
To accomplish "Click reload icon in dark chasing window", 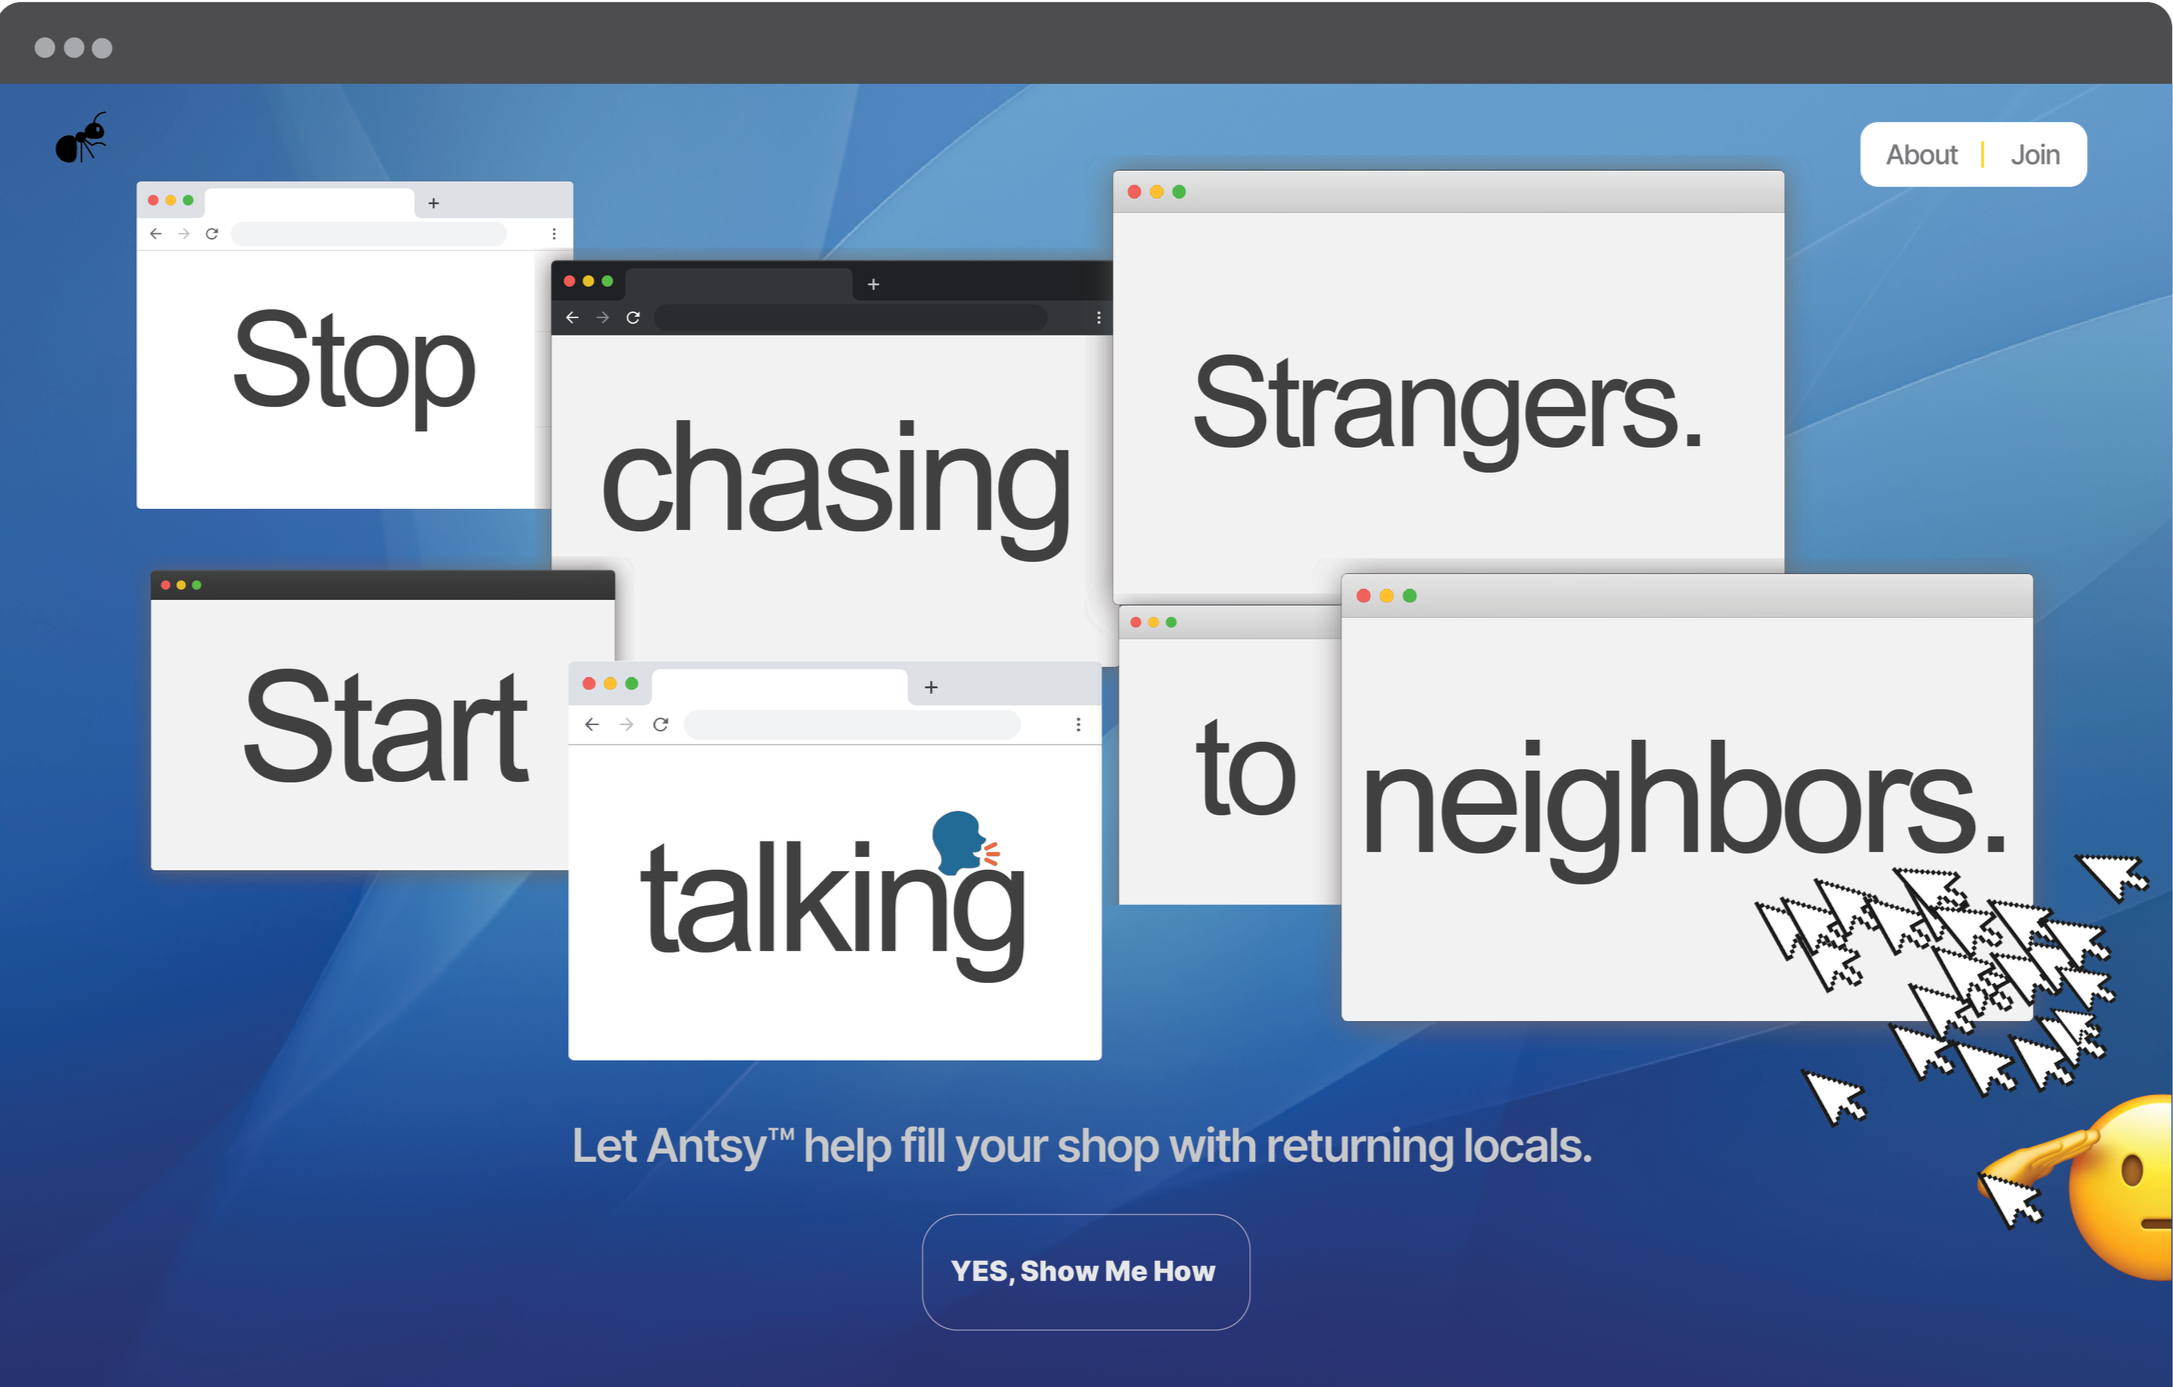I will (x=633, y=317).
